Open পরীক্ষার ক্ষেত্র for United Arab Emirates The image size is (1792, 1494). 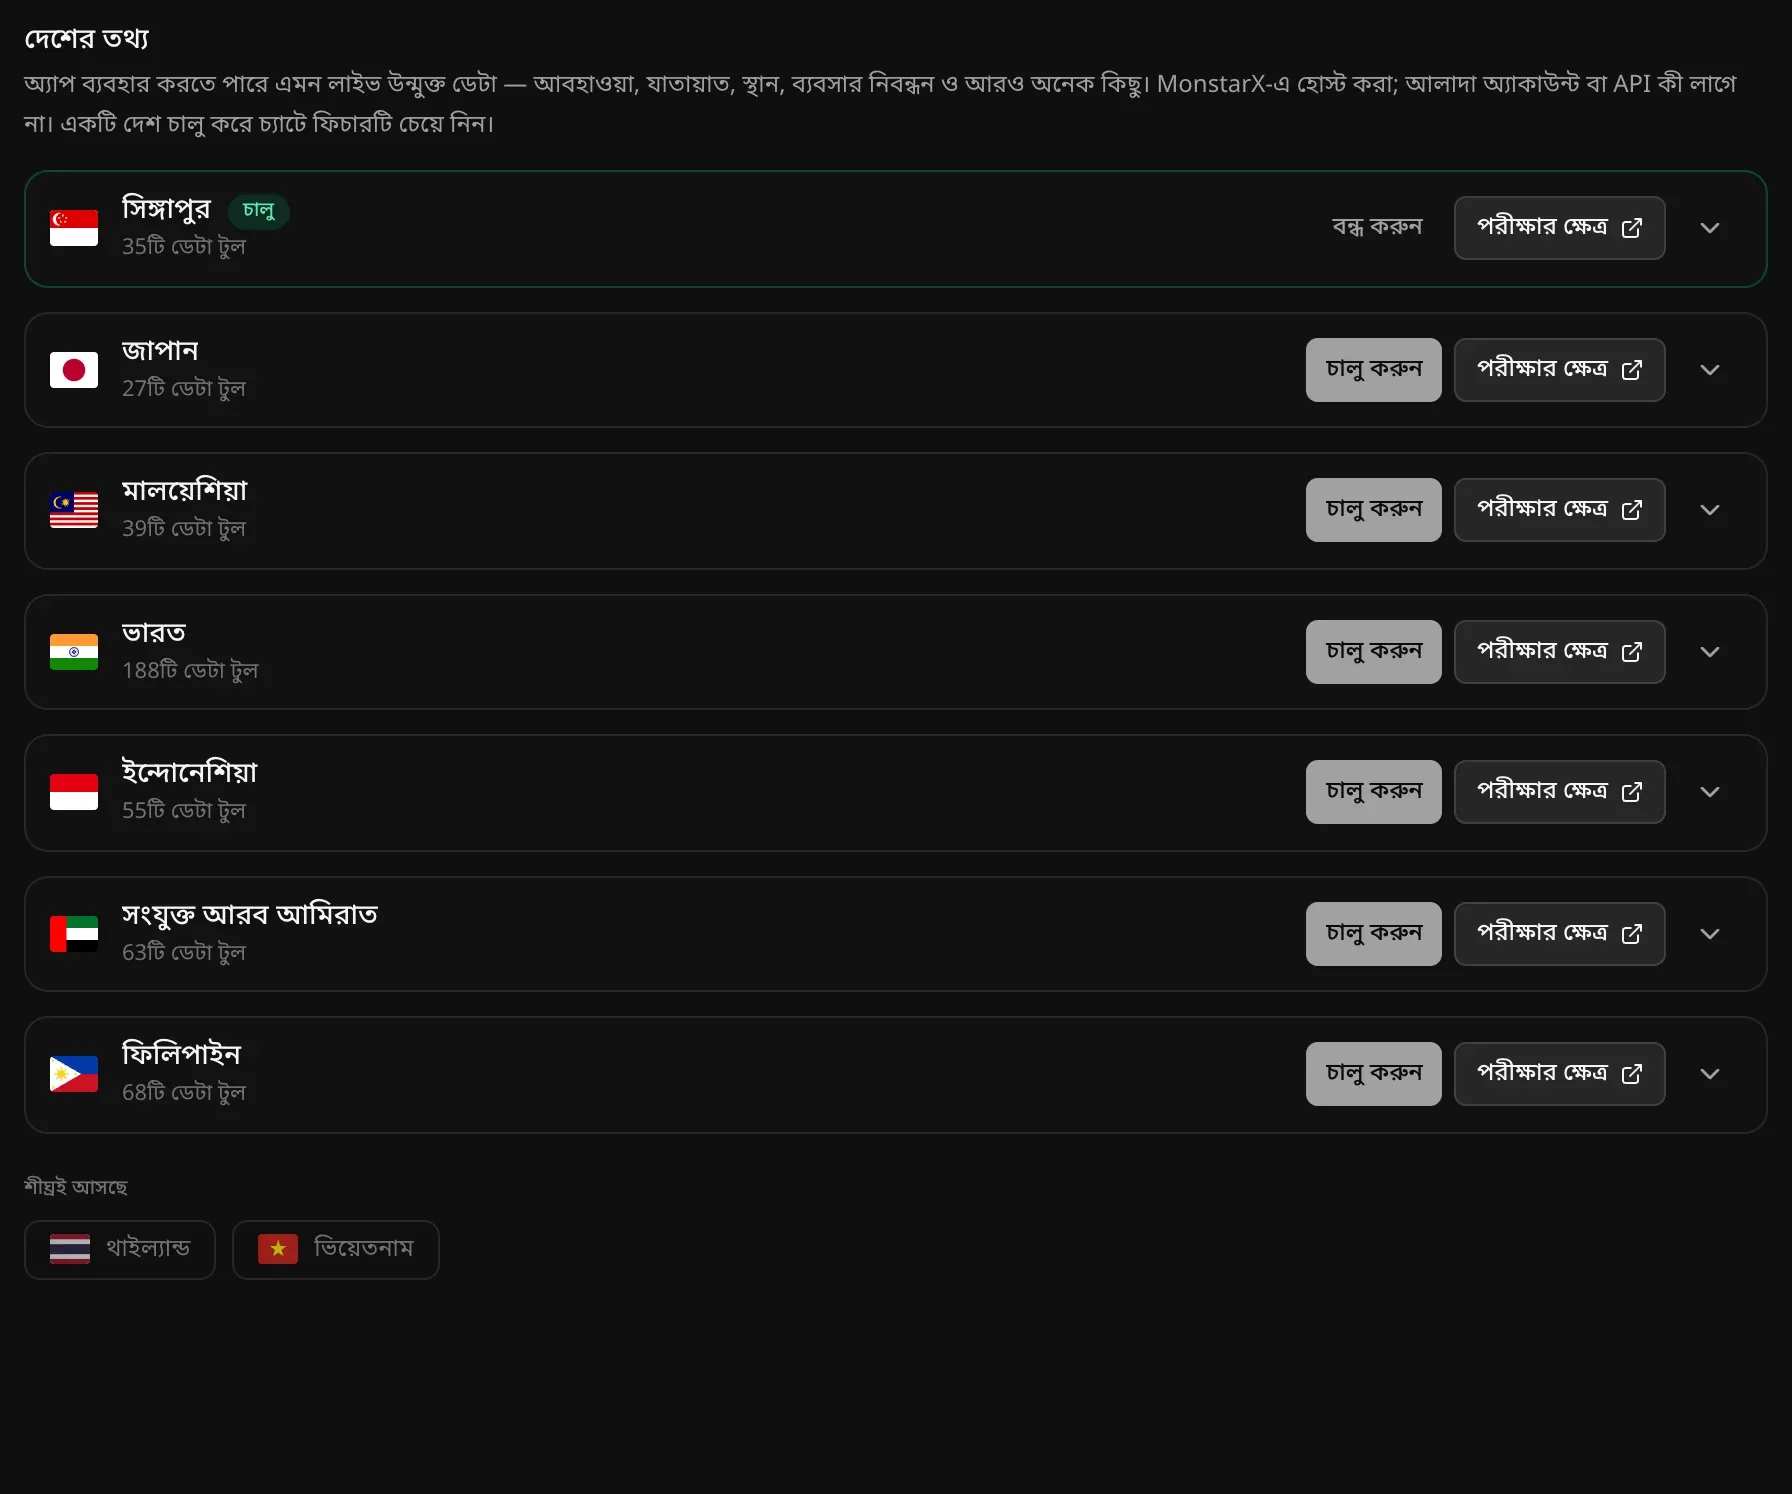click(x=1559, y=934)
